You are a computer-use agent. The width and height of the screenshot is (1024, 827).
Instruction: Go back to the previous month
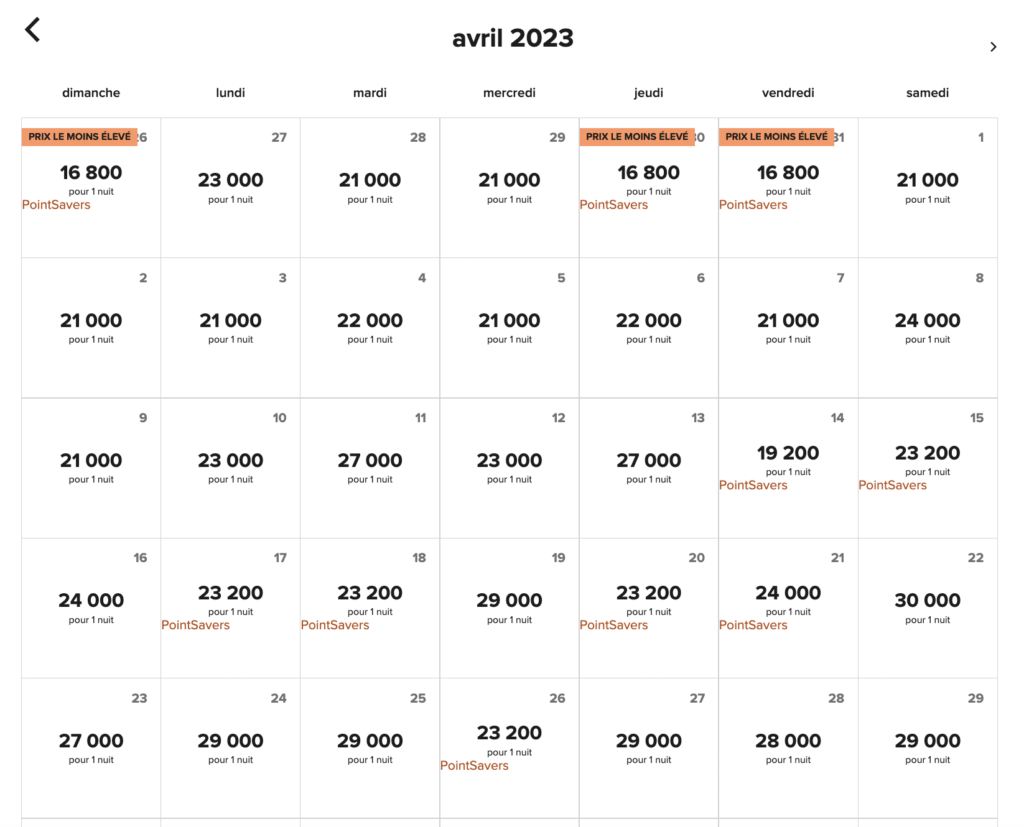pos(32,29)
